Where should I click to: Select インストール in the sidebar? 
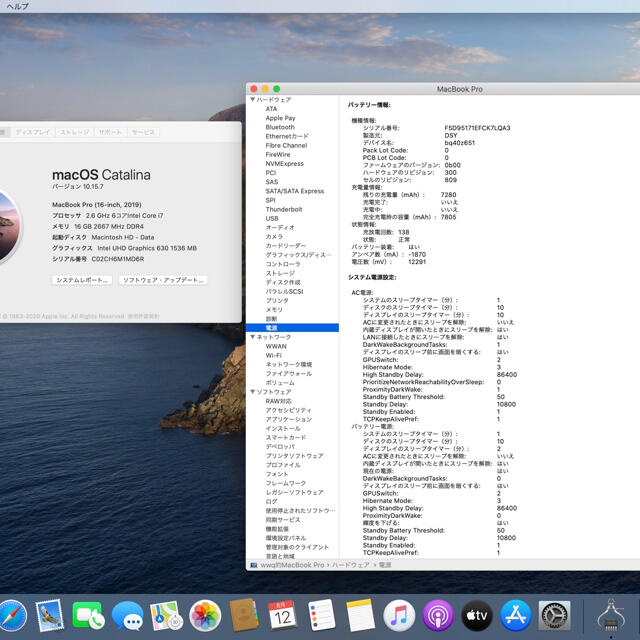click(x=283, y=428)
